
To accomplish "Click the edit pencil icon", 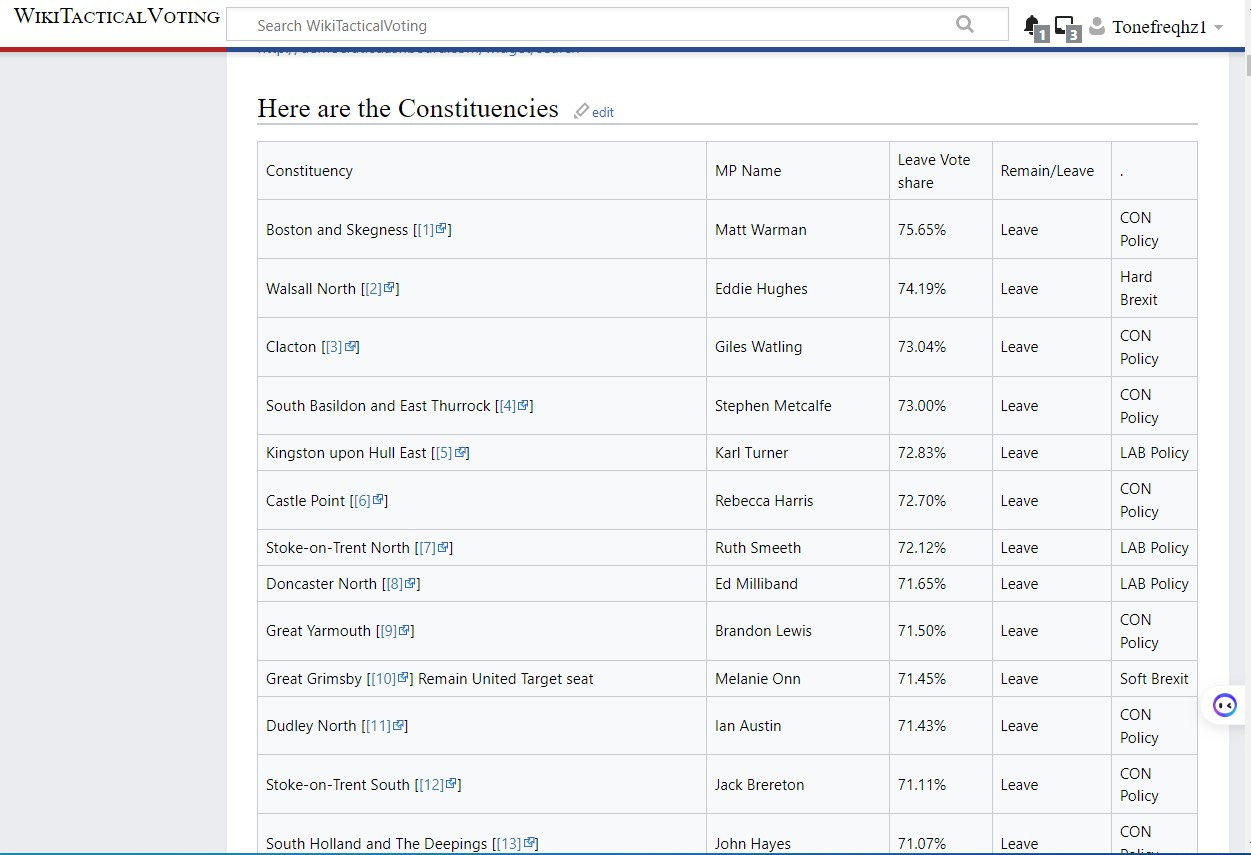I will (x=581, y=111).
